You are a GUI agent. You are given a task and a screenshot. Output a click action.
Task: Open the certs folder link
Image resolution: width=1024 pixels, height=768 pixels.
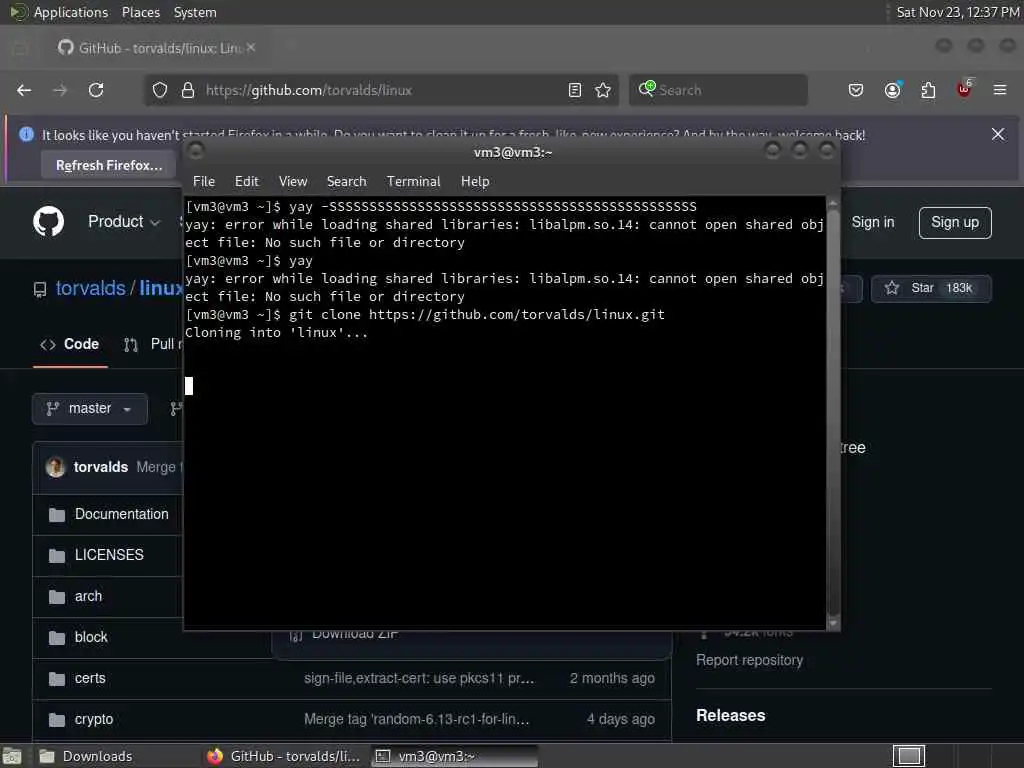90,678
